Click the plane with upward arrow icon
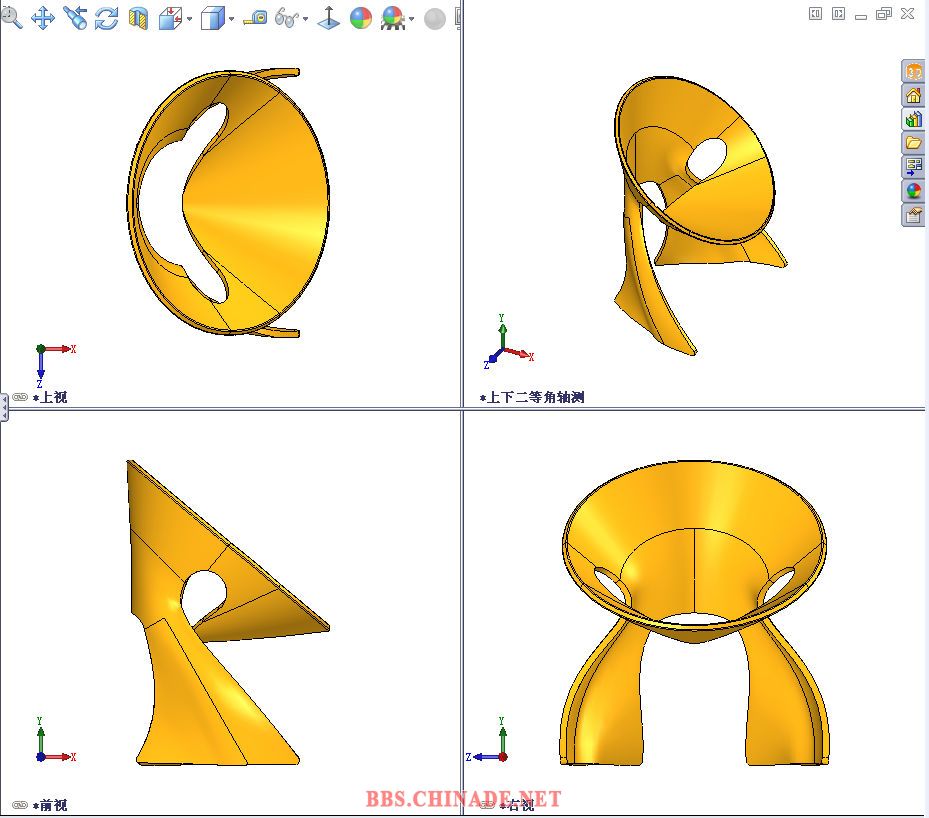The height and width of the screenshot is (818, 929). (x=329, y=18)
